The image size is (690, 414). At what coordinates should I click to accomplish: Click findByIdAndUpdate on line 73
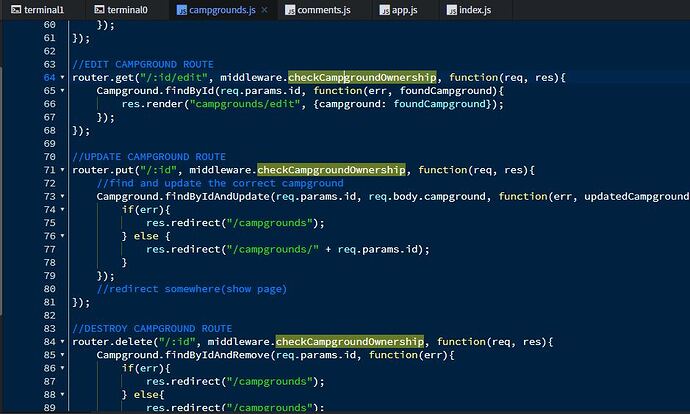(x=217, y=196)
